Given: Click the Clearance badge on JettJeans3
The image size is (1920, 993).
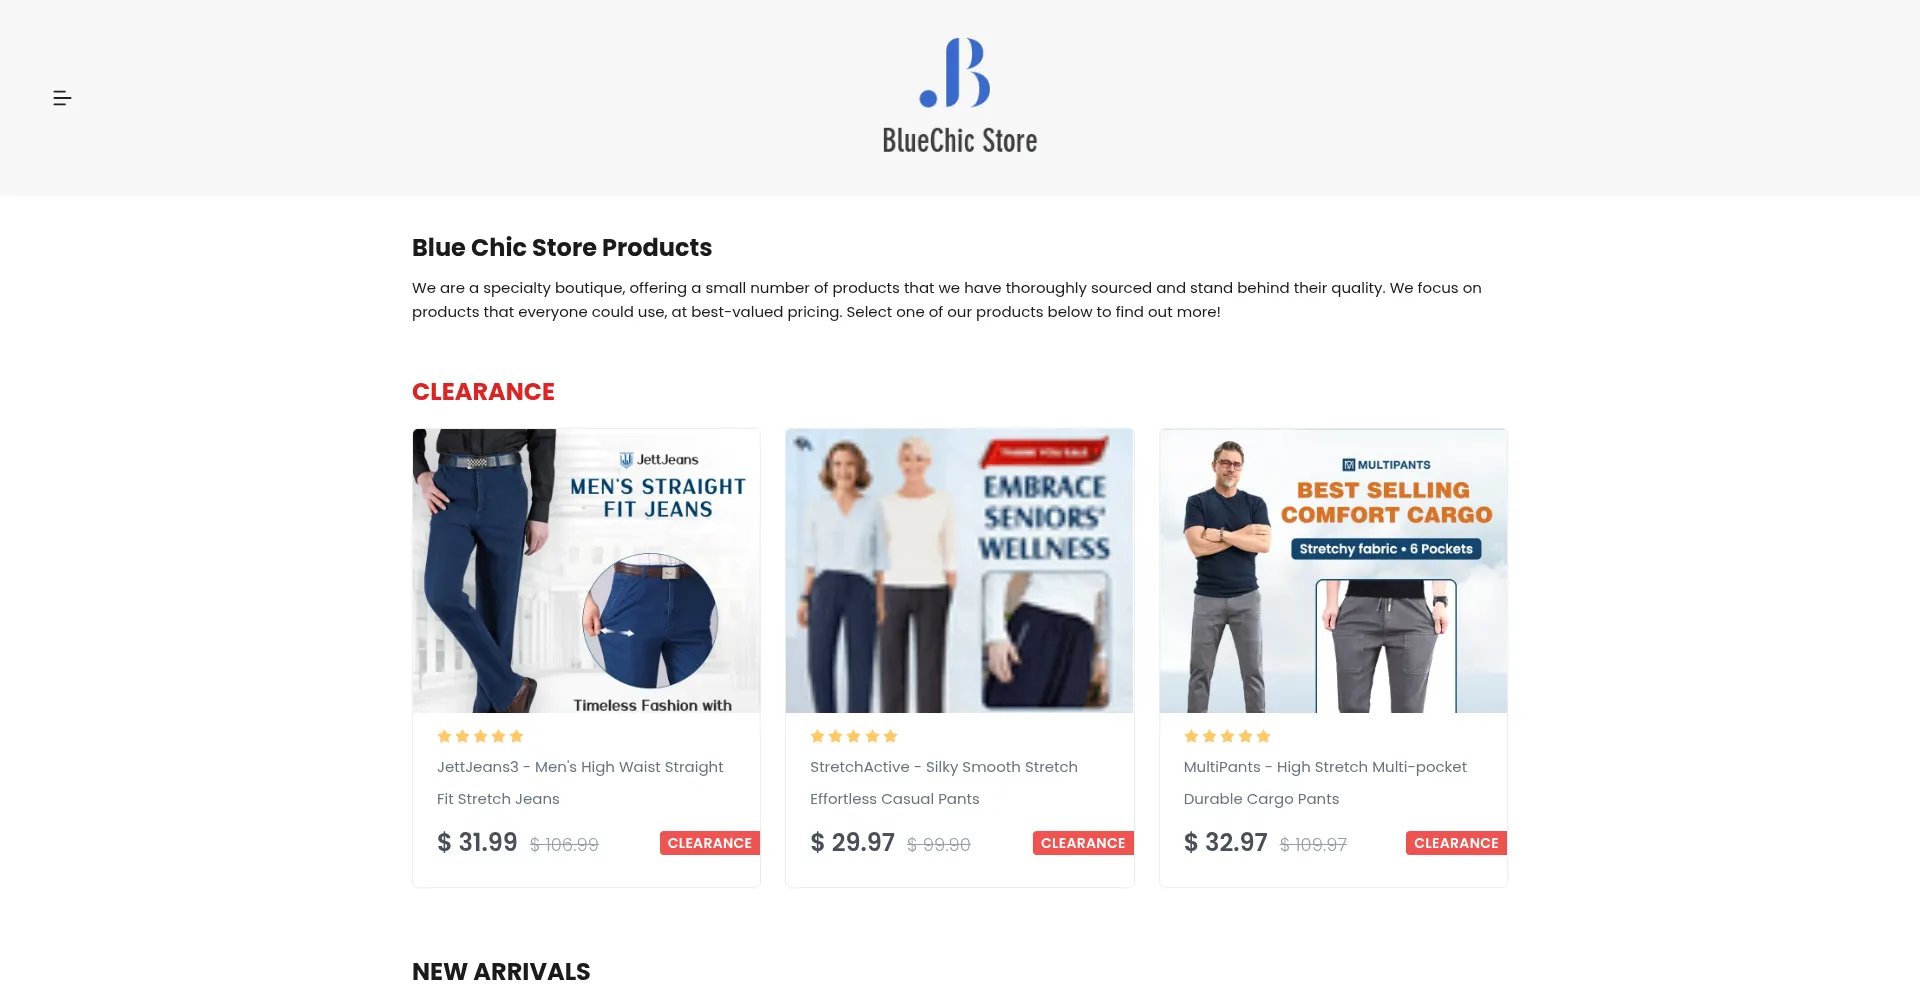Looking at the screenshot, I should (x=710, y=843).
